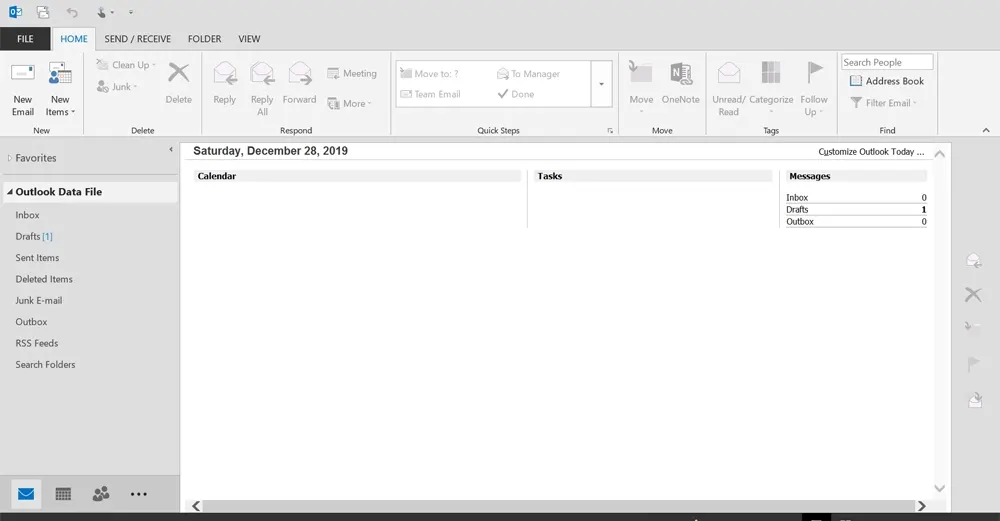Minimize the folder pane
The height and width of the screenshot is (521, 1000).
[x=170, y=150]
